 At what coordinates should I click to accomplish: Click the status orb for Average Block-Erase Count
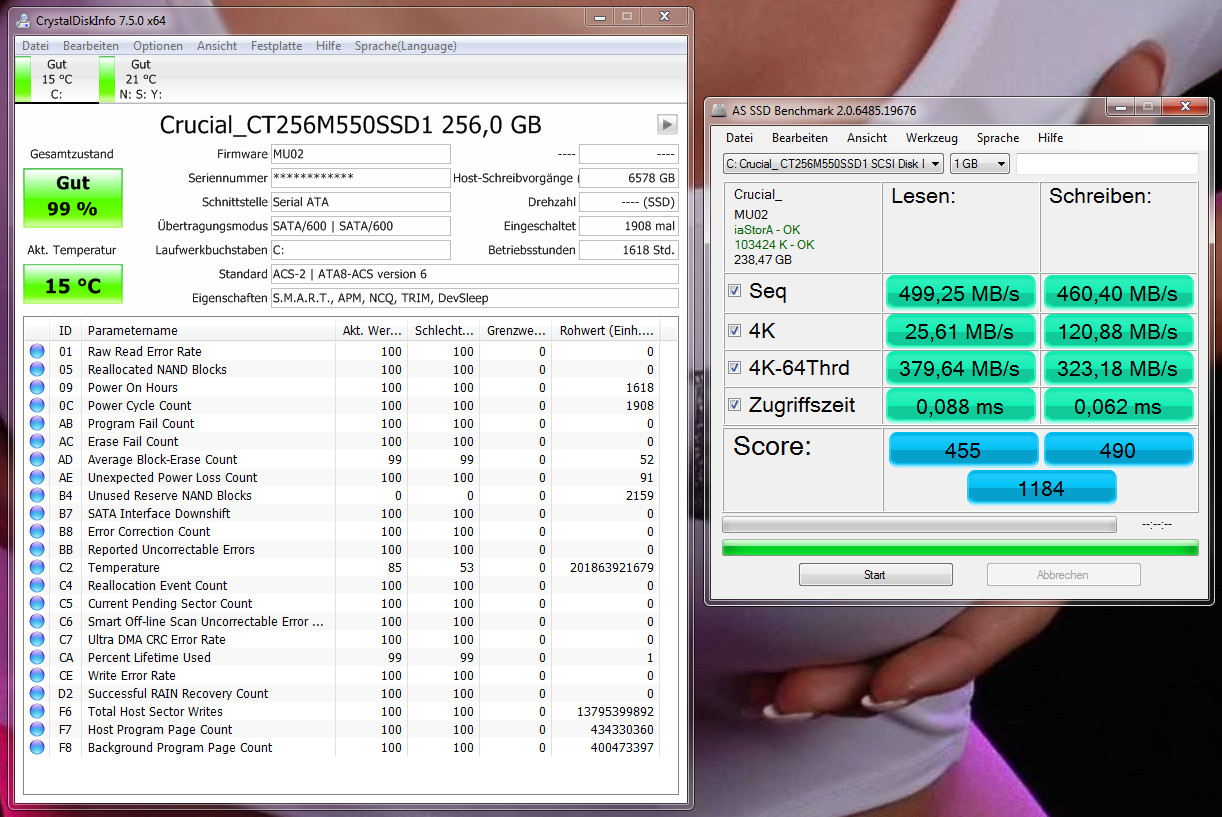pyautogui.click(x=37, y=459)
